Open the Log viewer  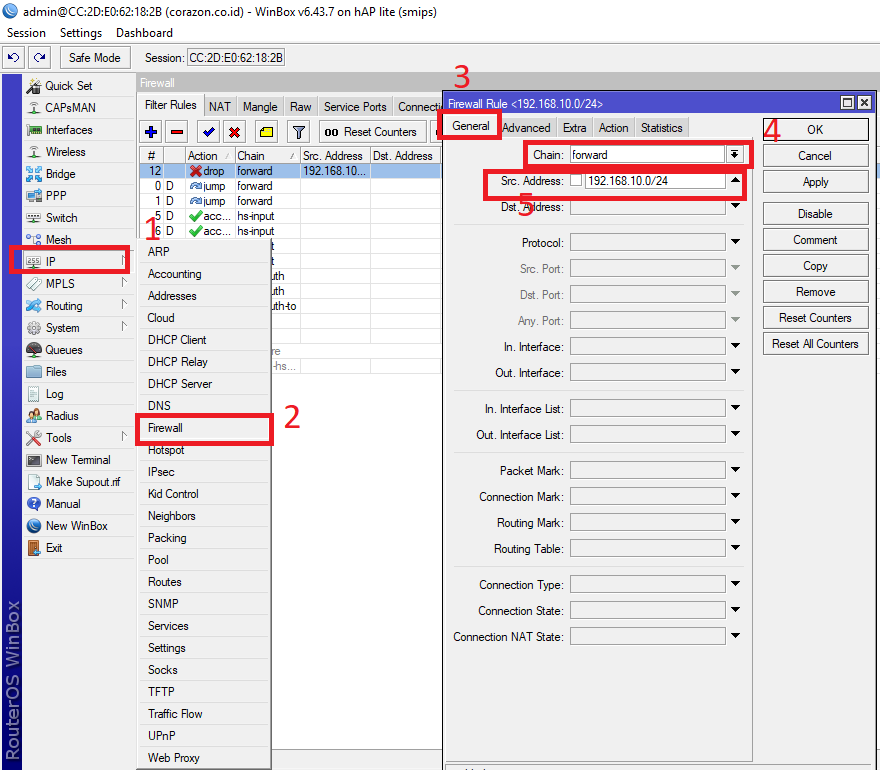[54, 394]
